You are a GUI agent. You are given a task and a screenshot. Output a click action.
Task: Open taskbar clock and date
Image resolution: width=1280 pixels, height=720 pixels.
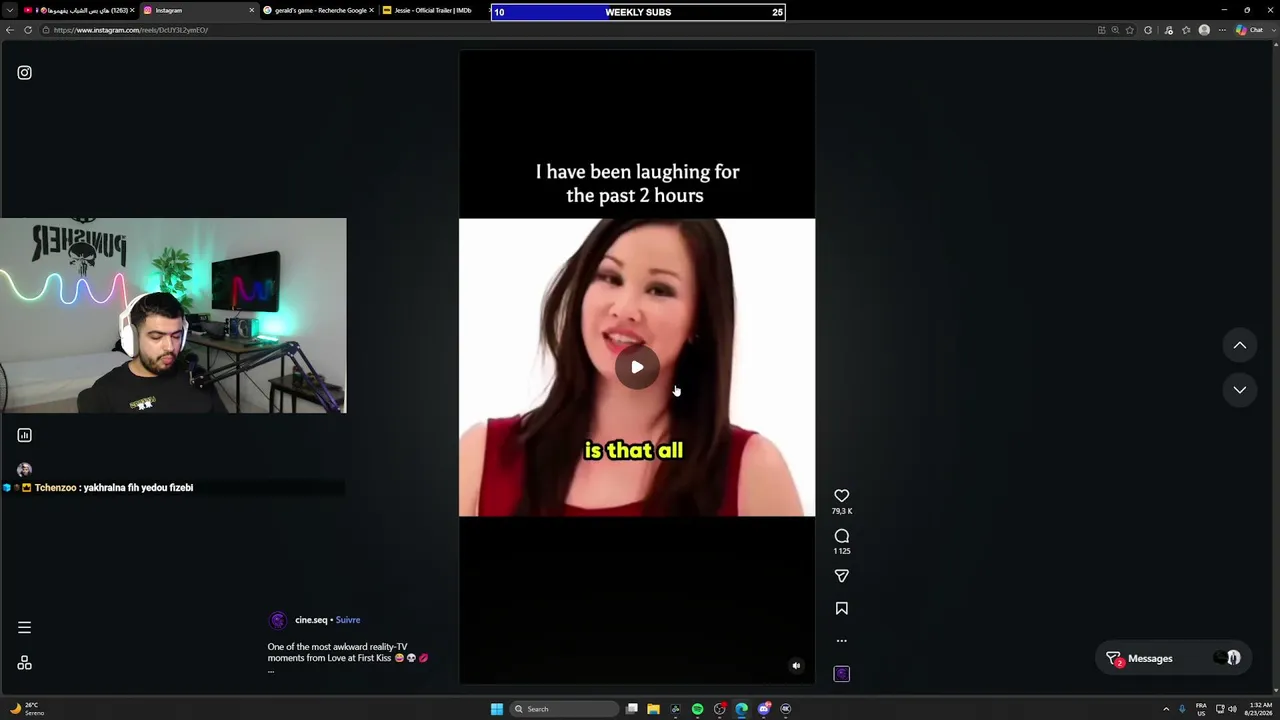point(1260,709)
